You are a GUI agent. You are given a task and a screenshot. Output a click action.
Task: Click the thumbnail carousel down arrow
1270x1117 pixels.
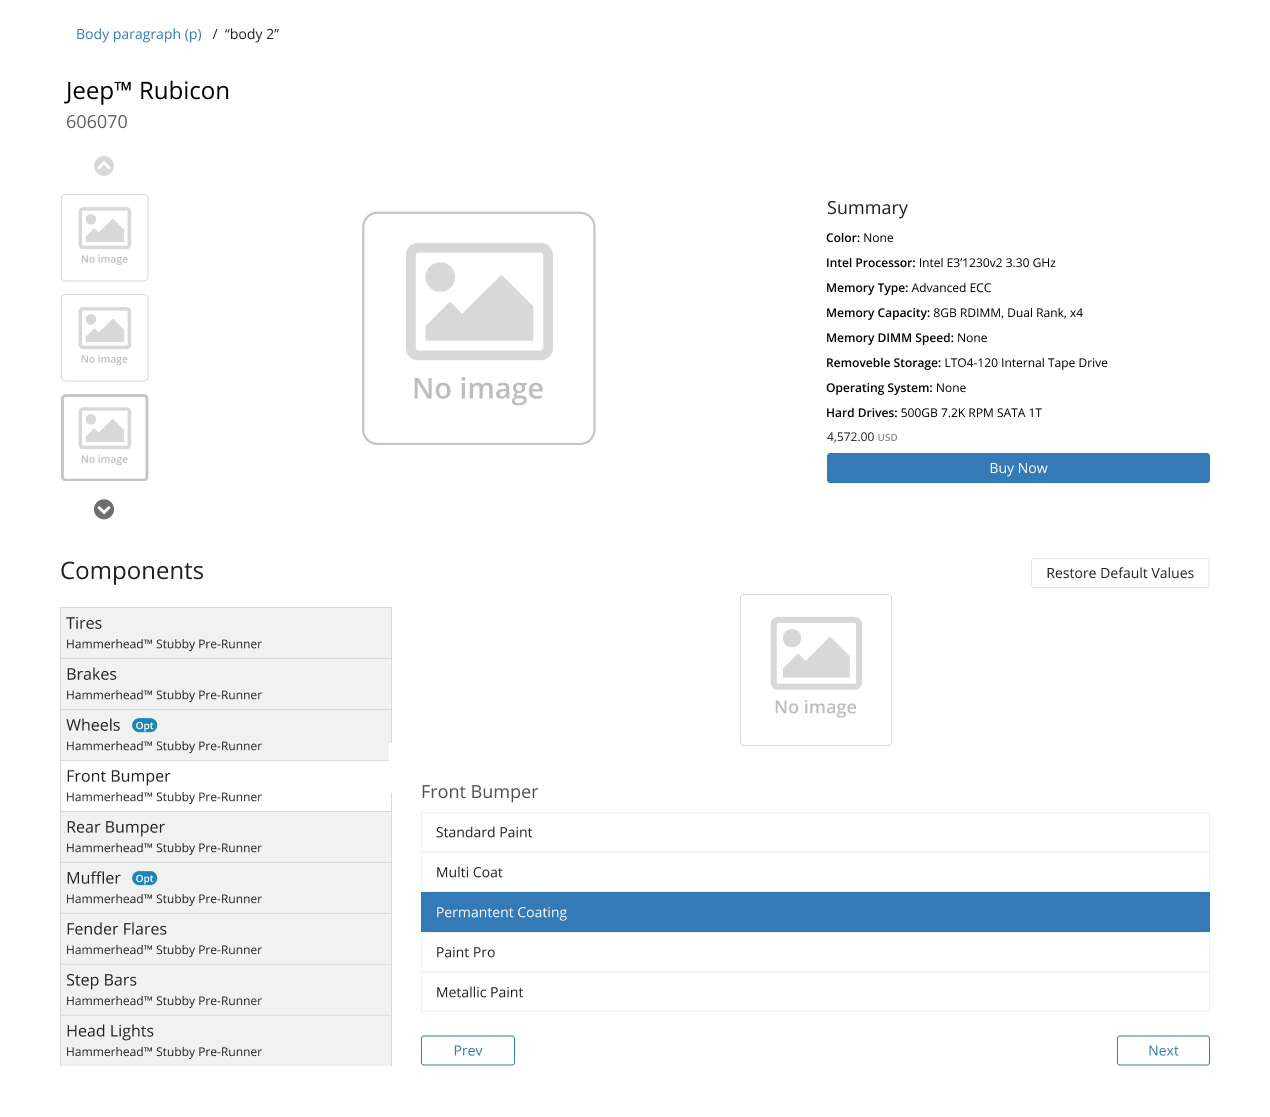click(104, 509)
